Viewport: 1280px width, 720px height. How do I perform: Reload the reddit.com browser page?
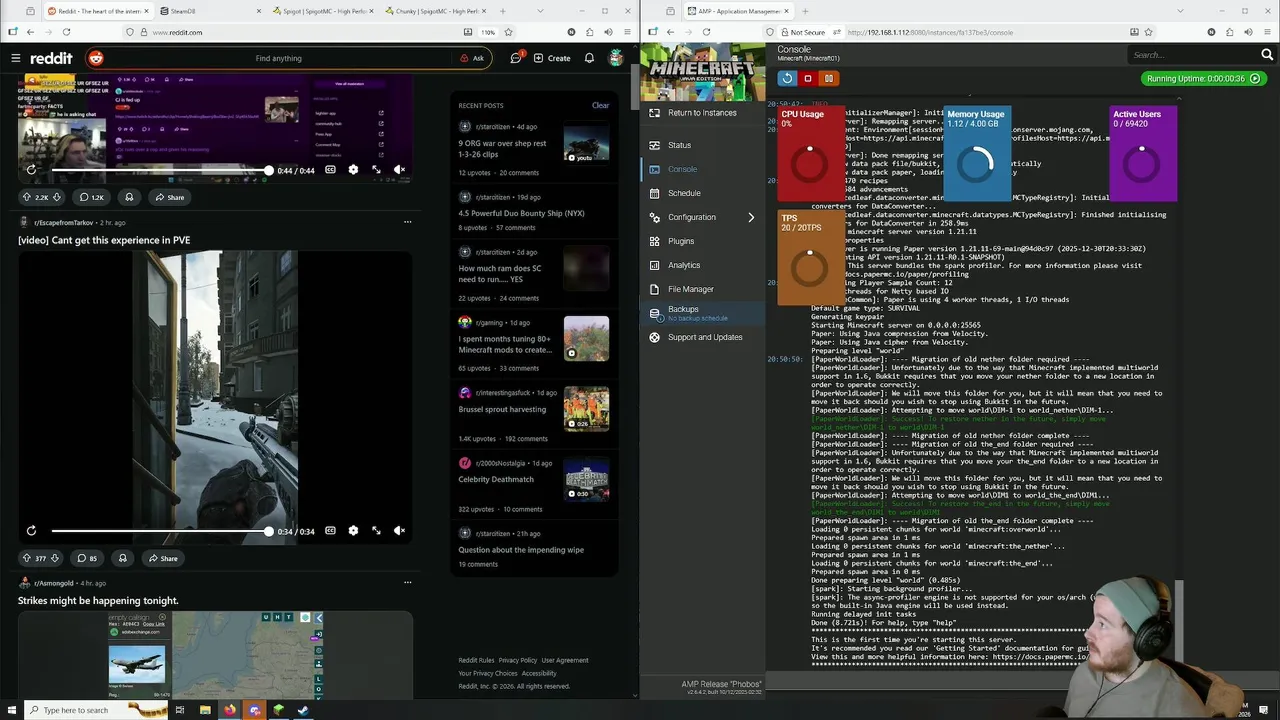click(67, 32)
